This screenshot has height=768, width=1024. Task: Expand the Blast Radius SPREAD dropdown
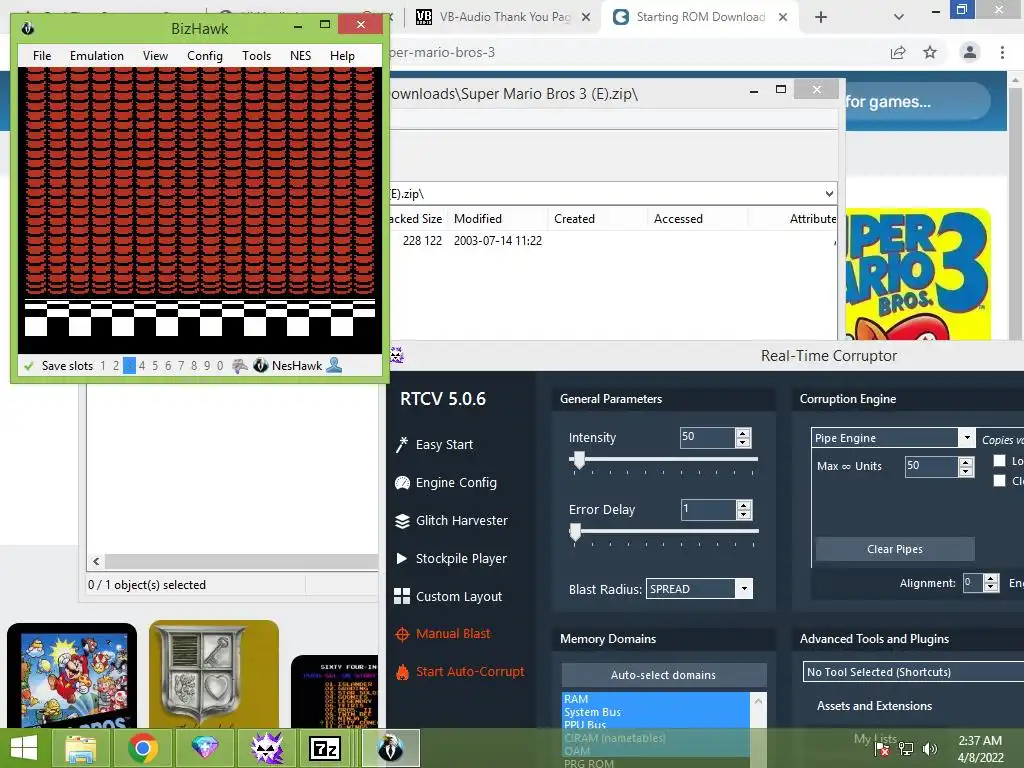(744, 589)
